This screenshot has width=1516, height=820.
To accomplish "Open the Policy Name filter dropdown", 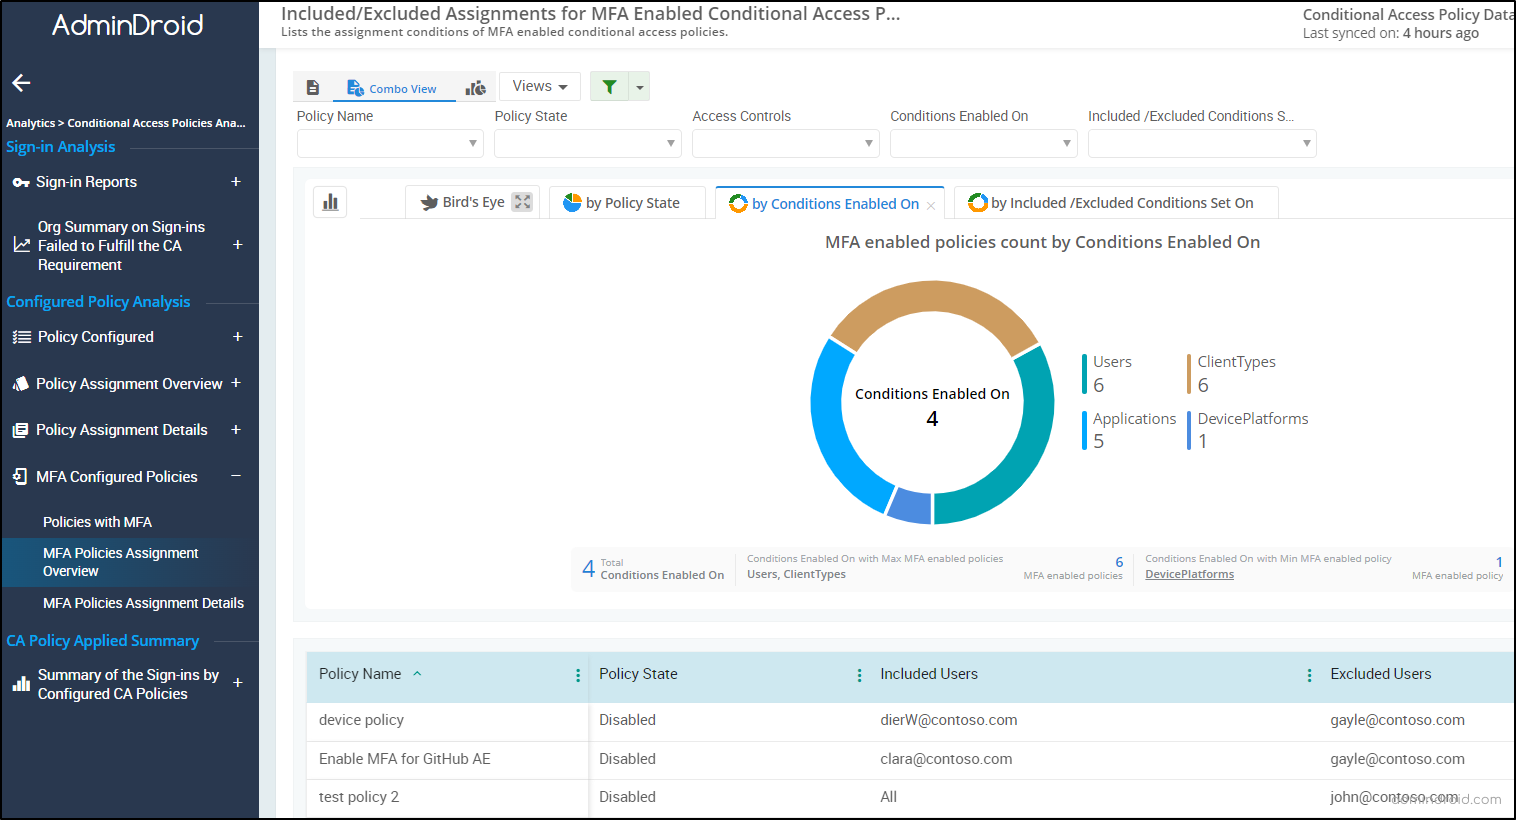I will tap(389, 143).
